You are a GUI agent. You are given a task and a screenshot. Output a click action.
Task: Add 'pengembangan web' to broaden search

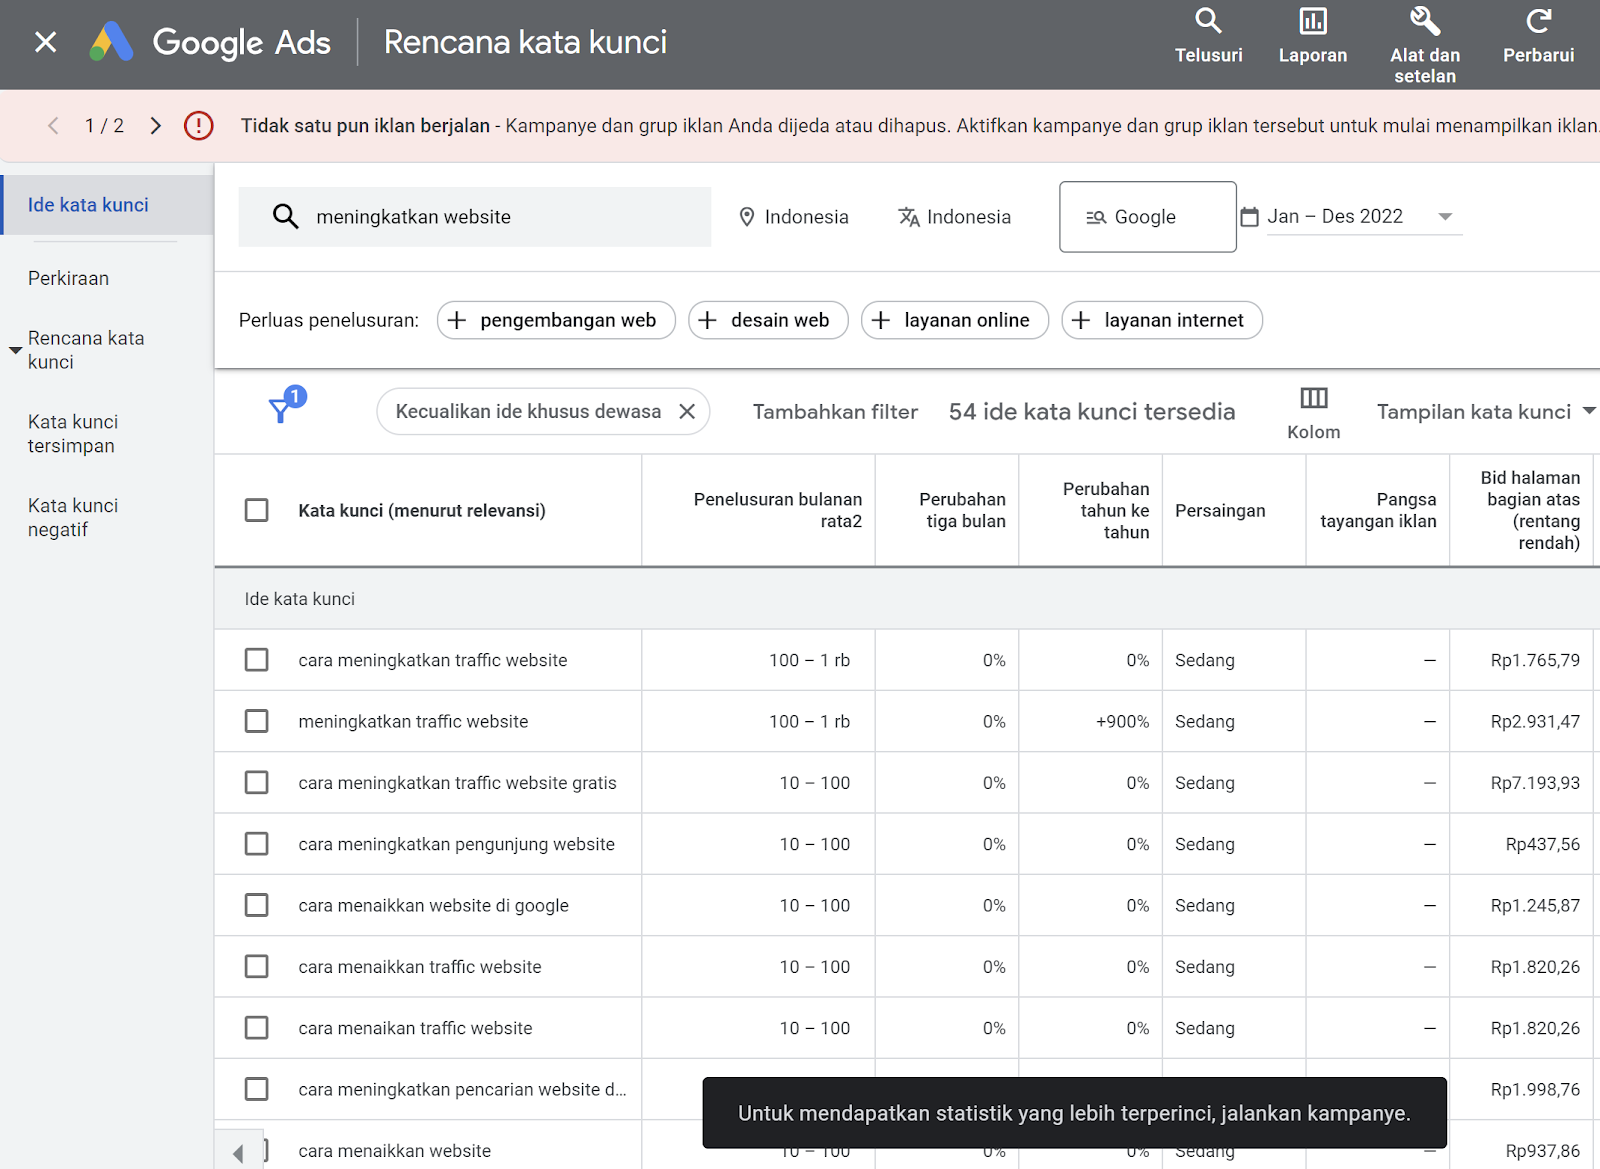[x=556, y=320]
